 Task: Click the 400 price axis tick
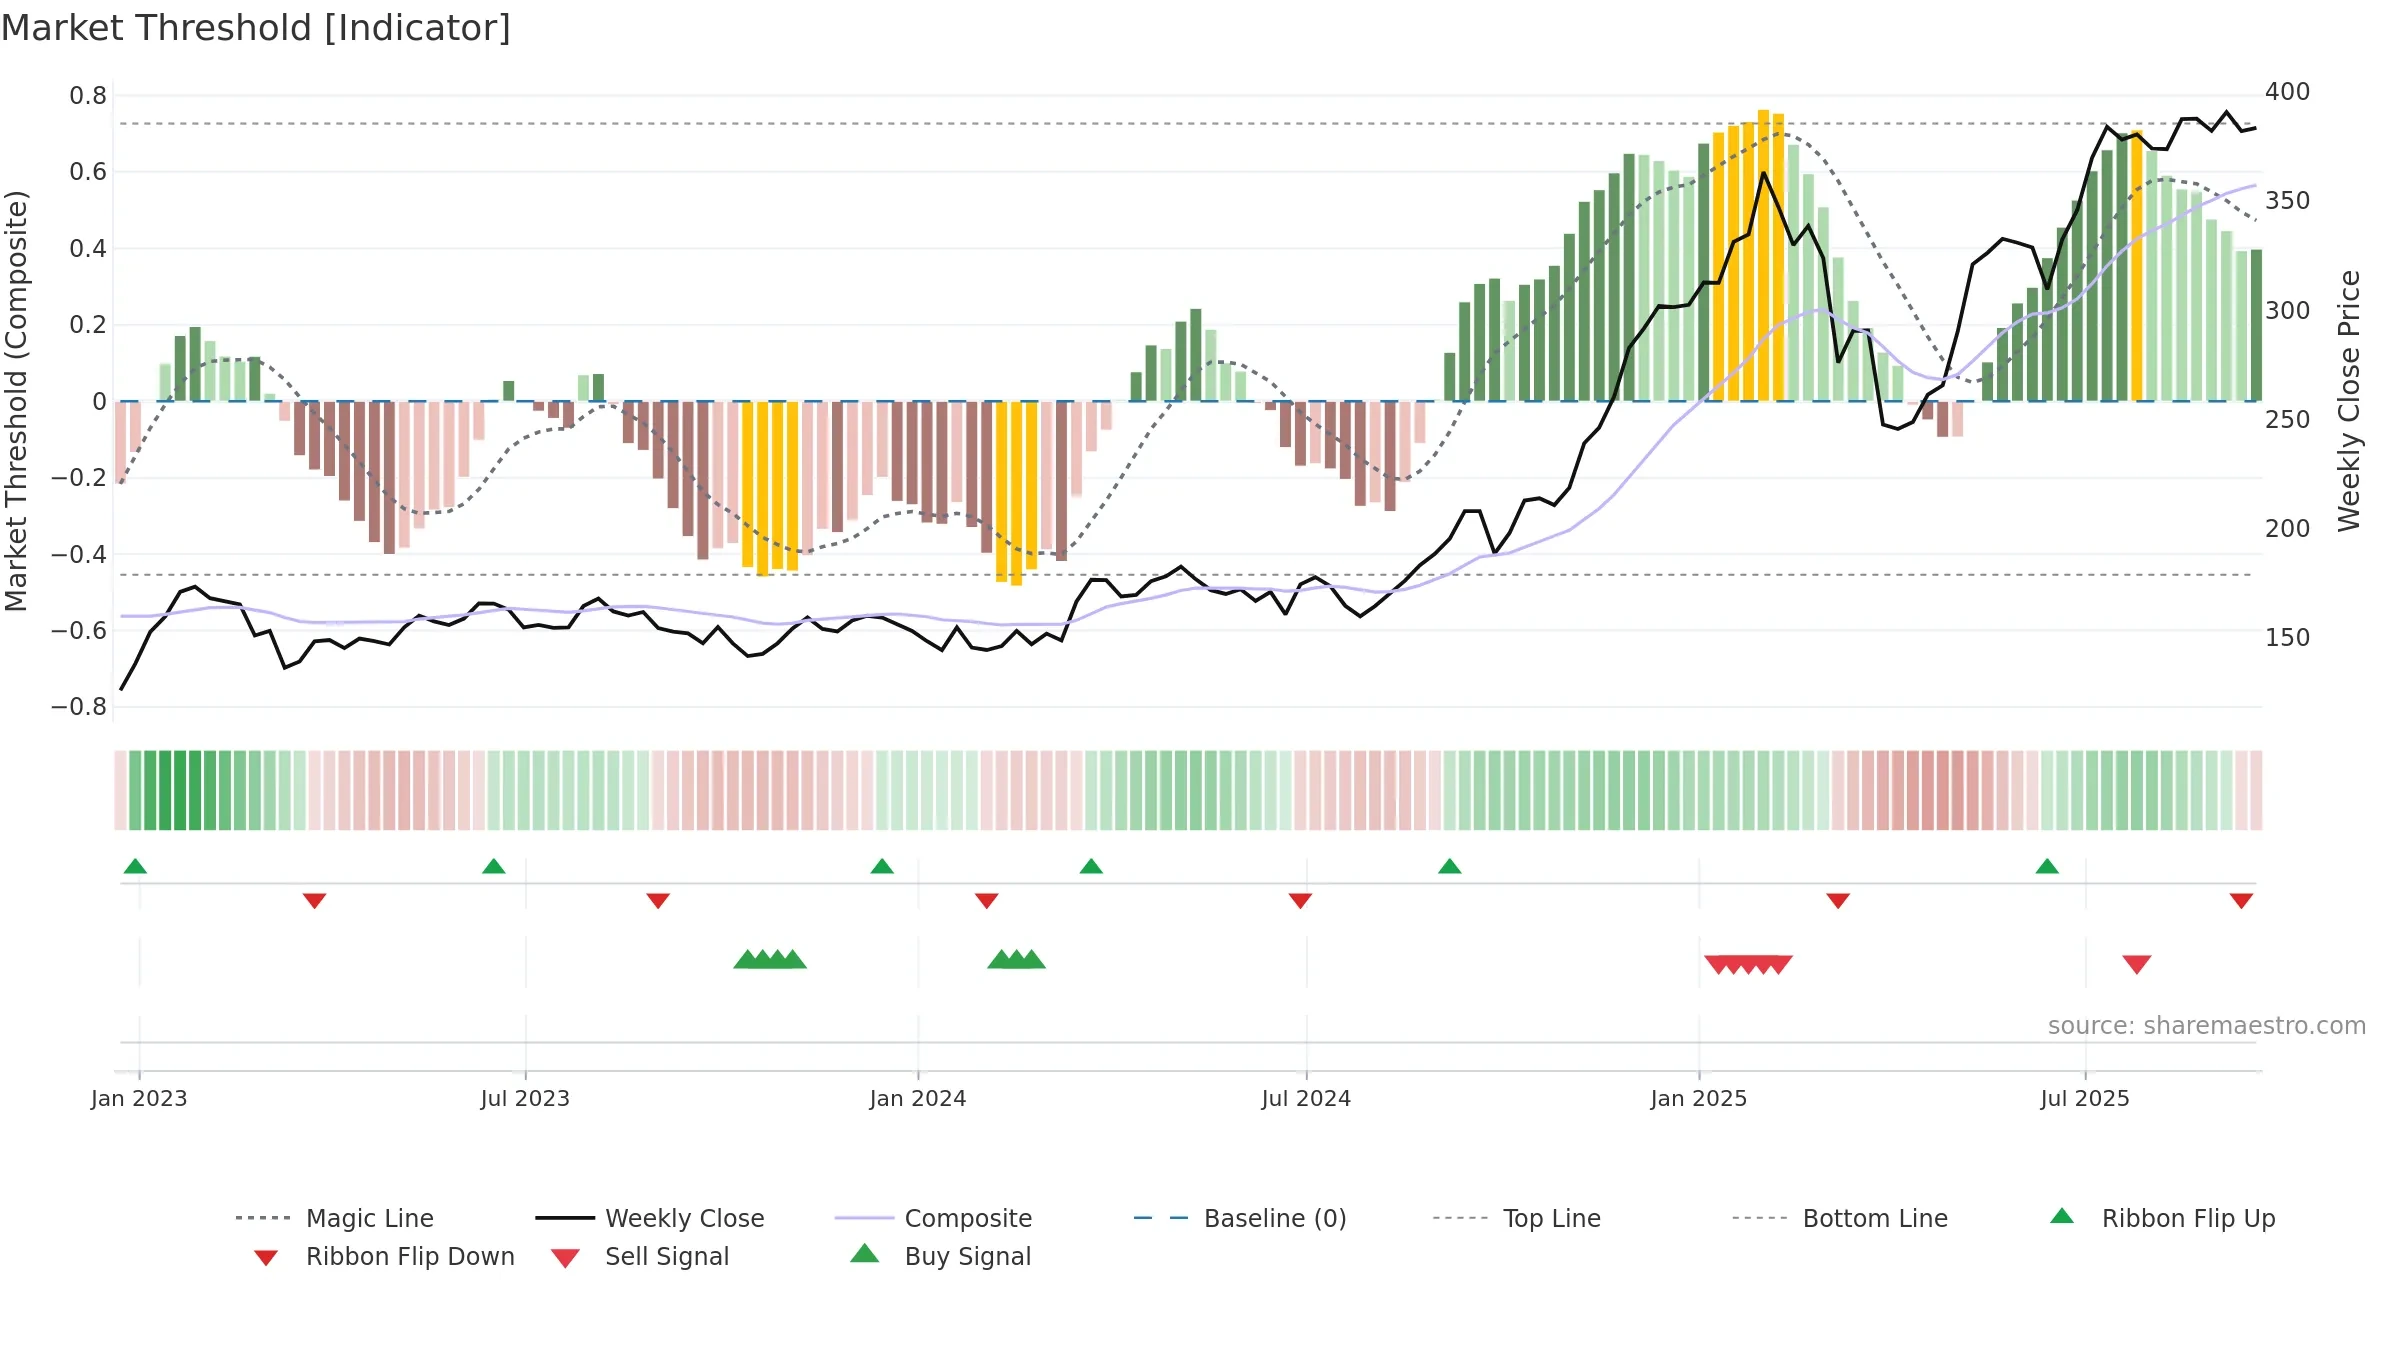pyautogui.click(x=2287, y=92)
